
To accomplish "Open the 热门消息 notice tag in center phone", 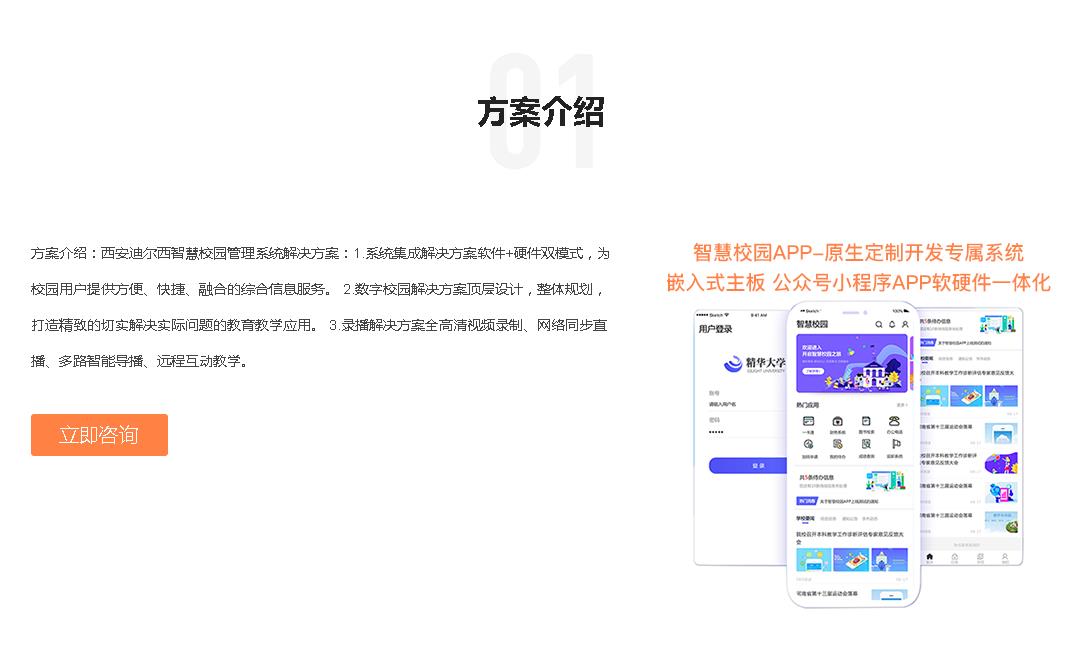I will tap(807, 501).
